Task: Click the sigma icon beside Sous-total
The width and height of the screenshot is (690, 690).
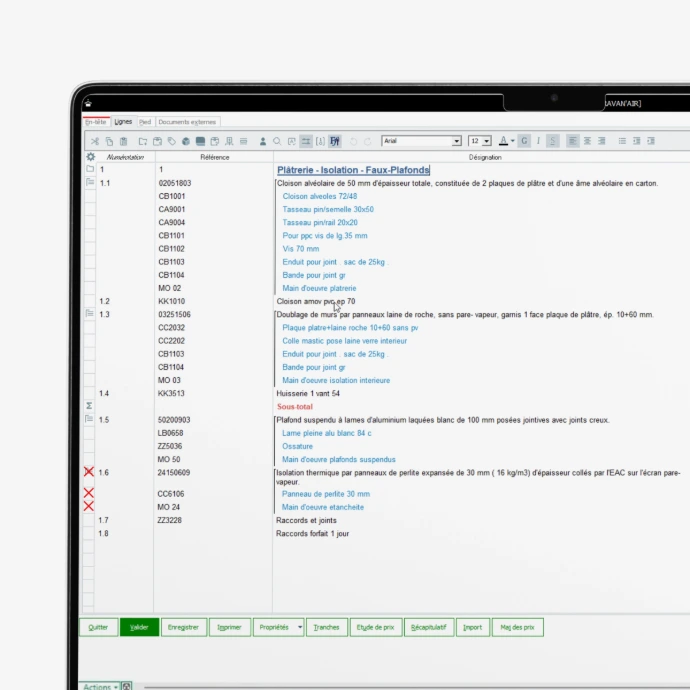Action: pyautogui.click(x=89, y=406)
